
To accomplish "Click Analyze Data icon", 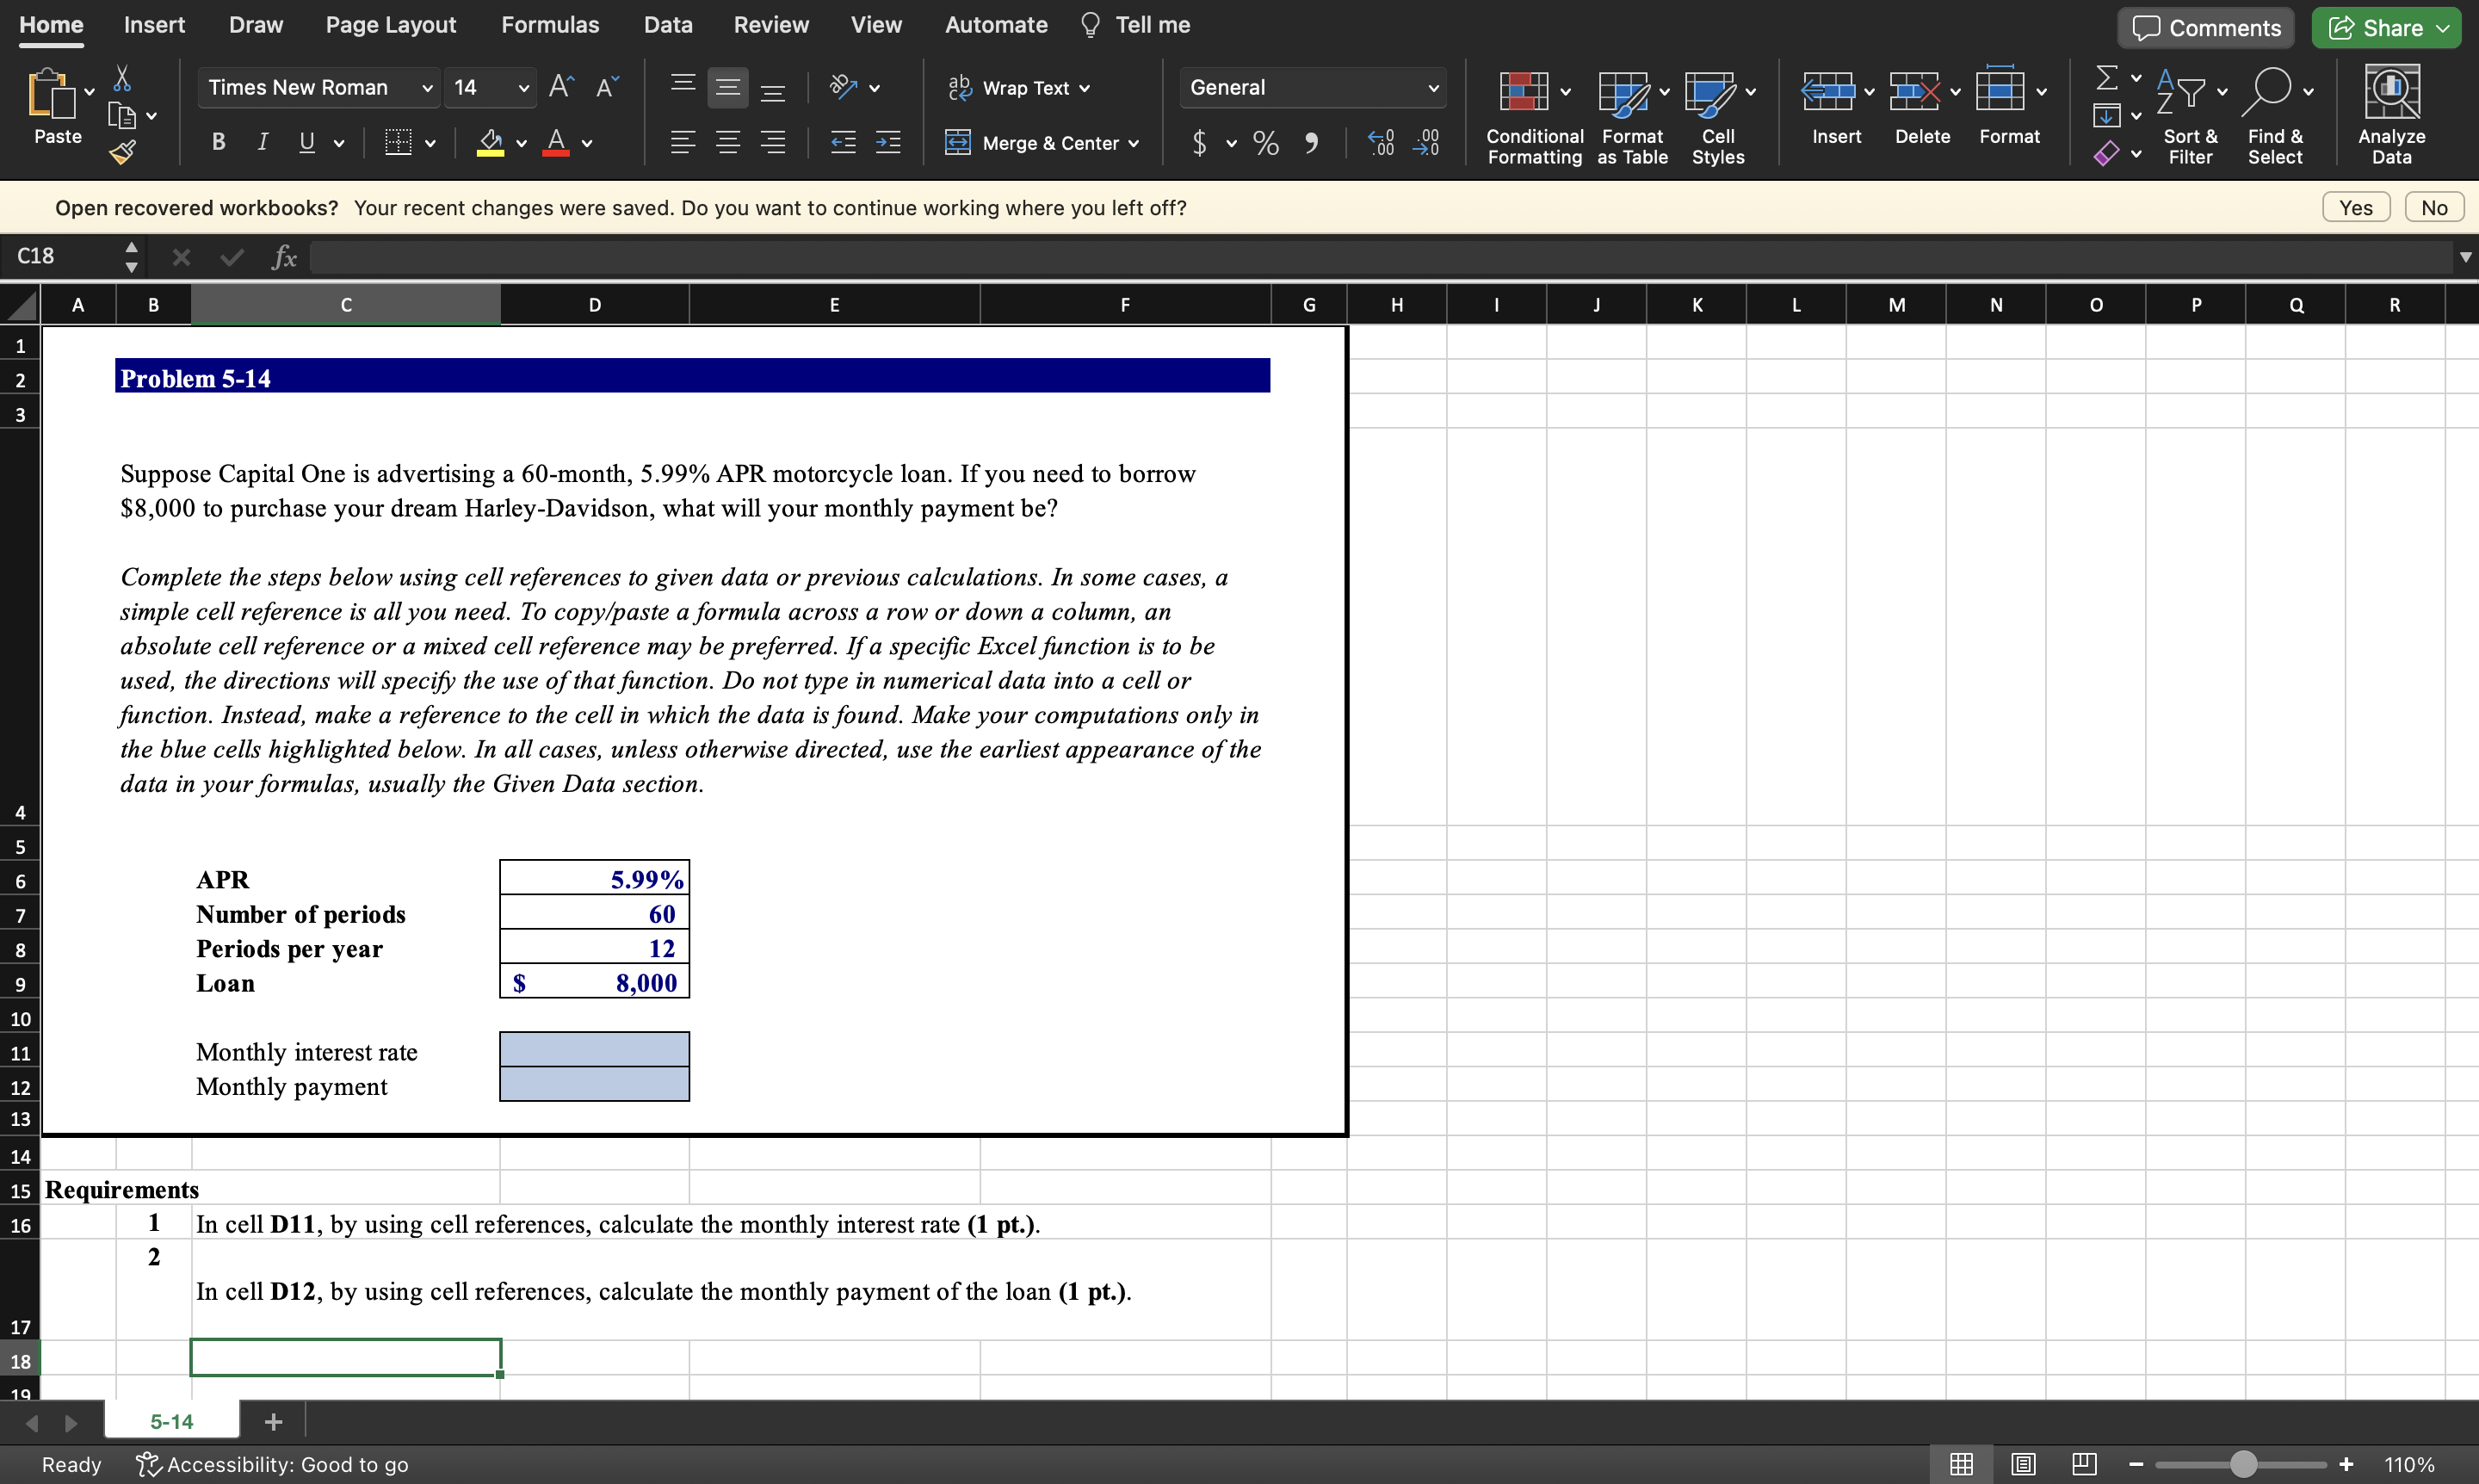I will (x=2391, y=91).
